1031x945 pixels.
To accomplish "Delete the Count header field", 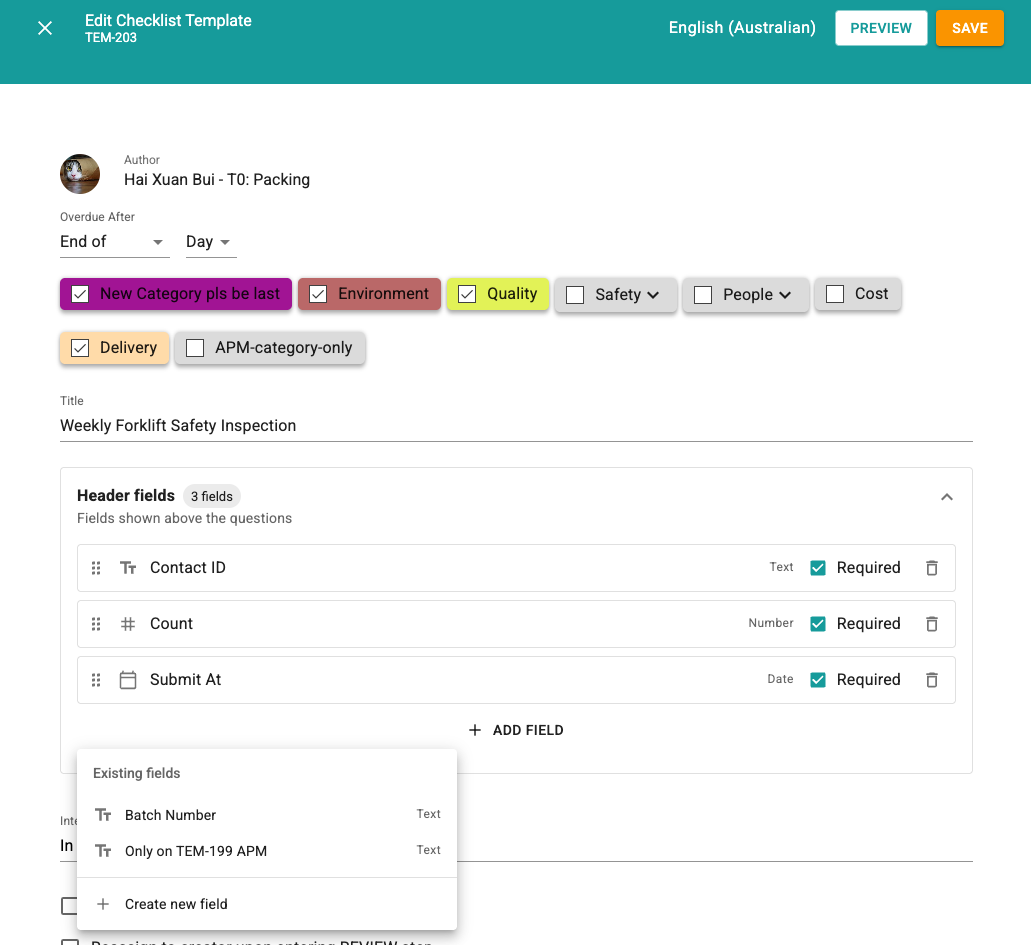I will 932,623.
